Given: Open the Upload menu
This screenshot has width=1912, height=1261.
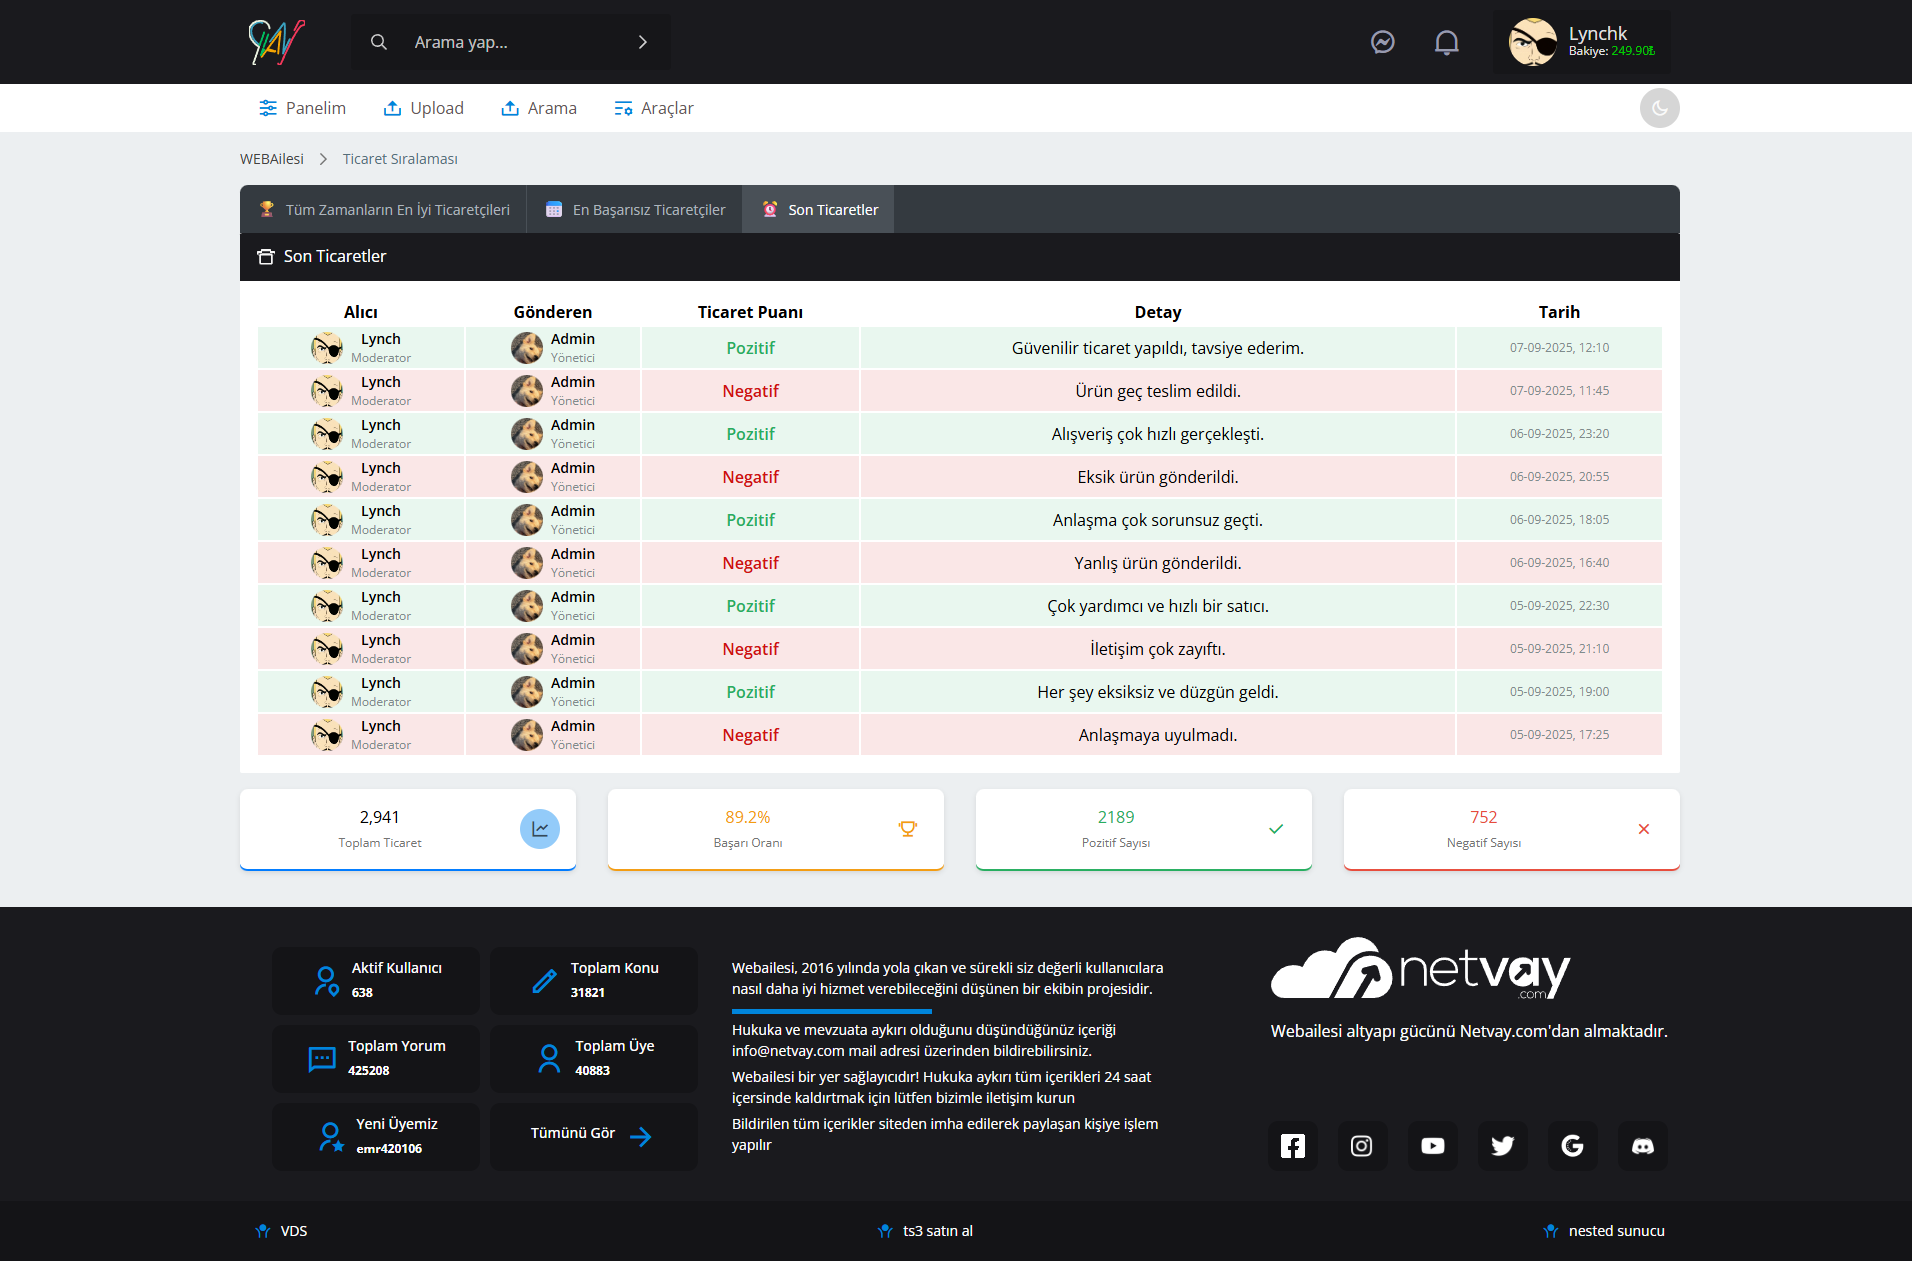Looking at the screenshot, I should pos(423,108).
